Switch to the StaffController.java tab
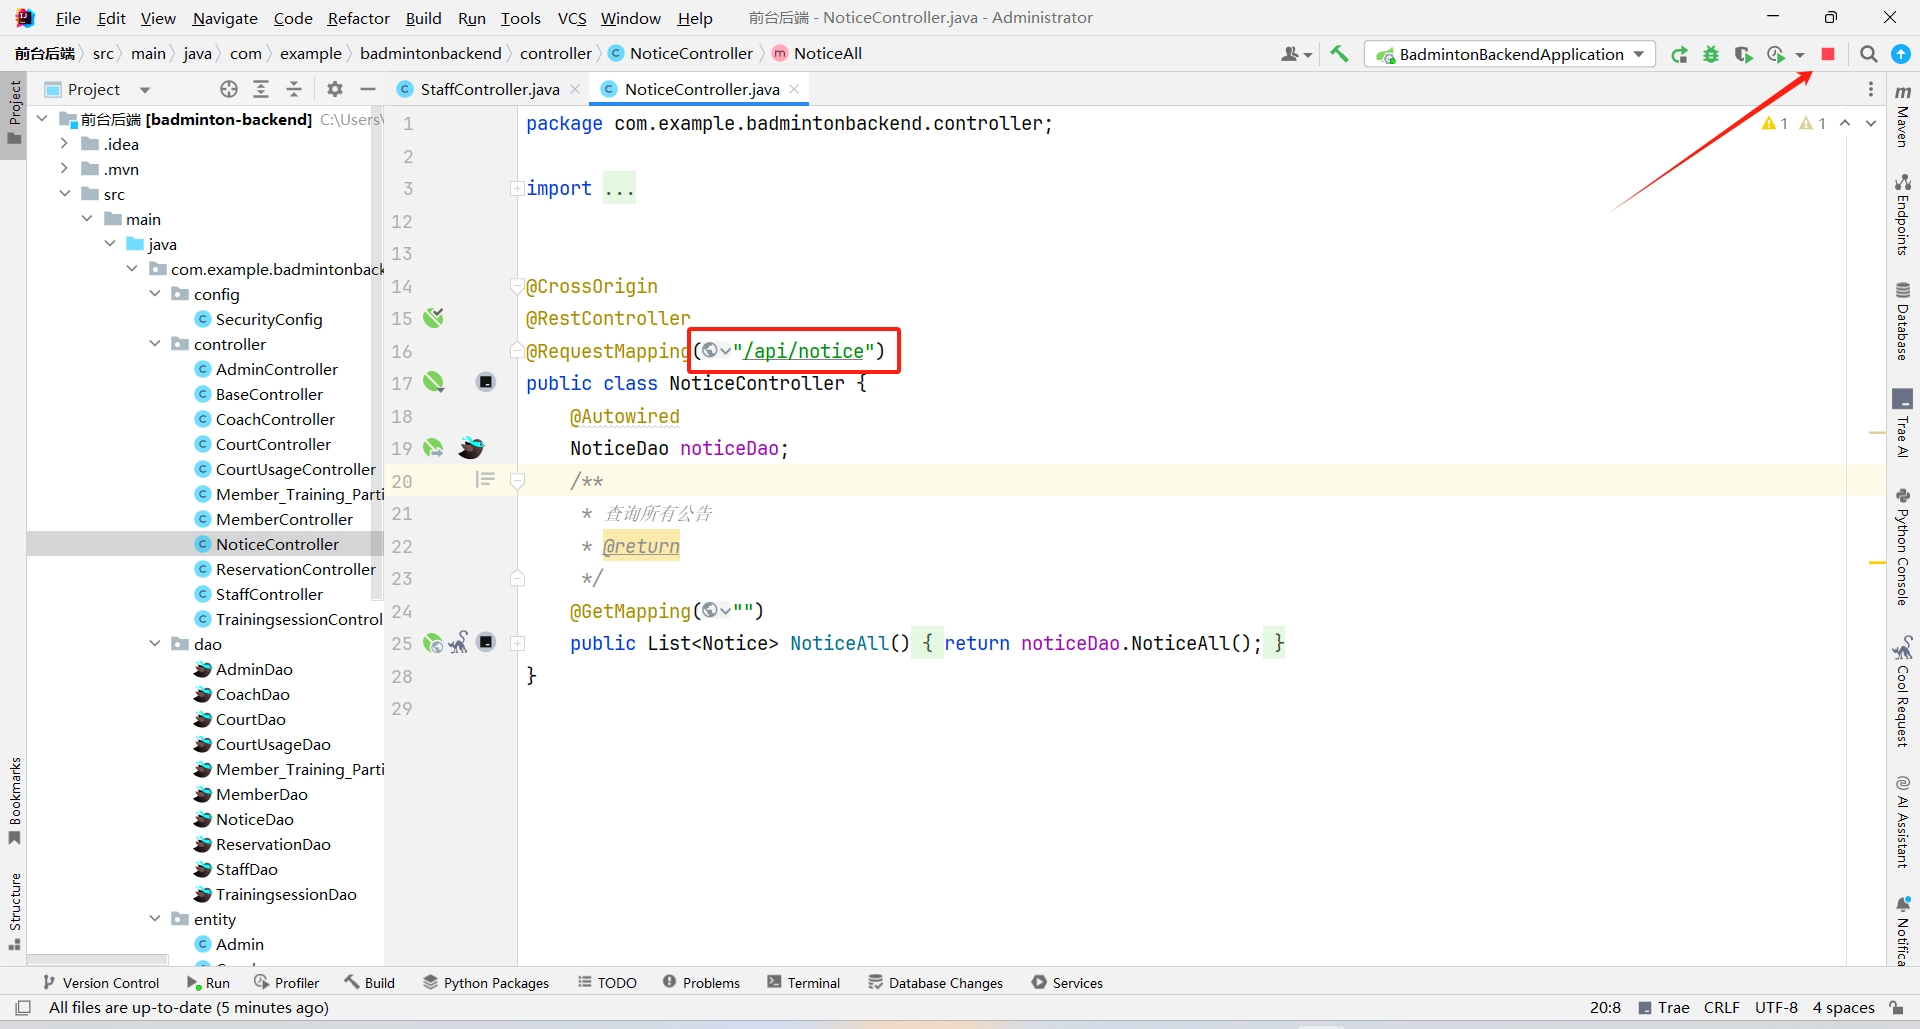1920x1029 pixels. coord(489,89)
